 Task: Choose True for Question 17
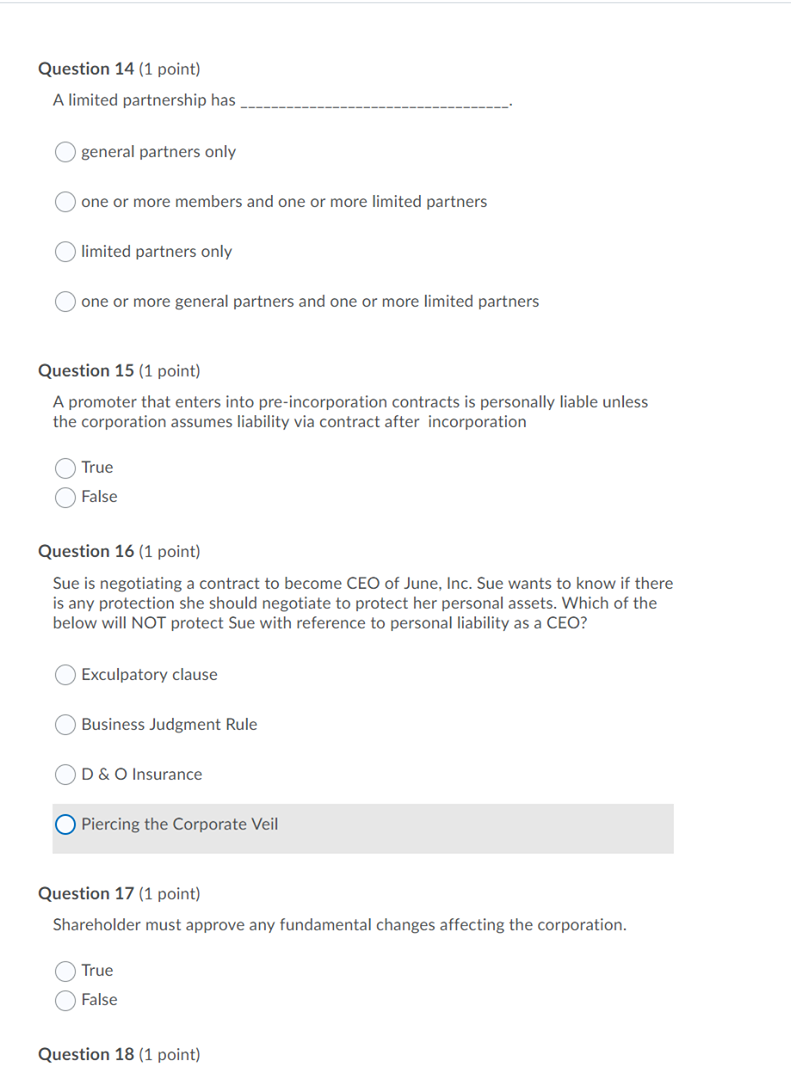click(66, 970)
